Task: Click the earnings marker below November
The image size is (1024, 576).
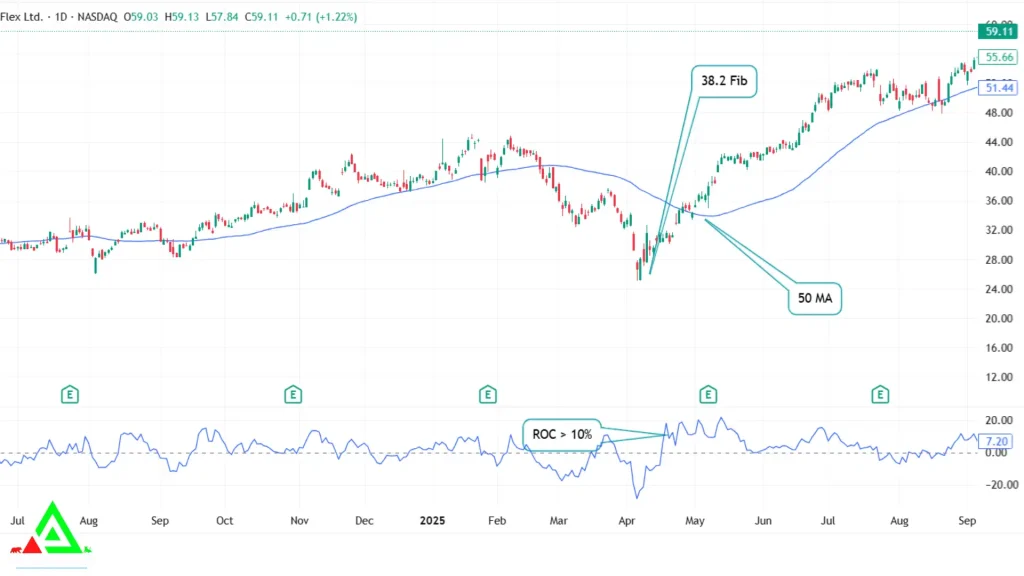Action: pos(292,394)
